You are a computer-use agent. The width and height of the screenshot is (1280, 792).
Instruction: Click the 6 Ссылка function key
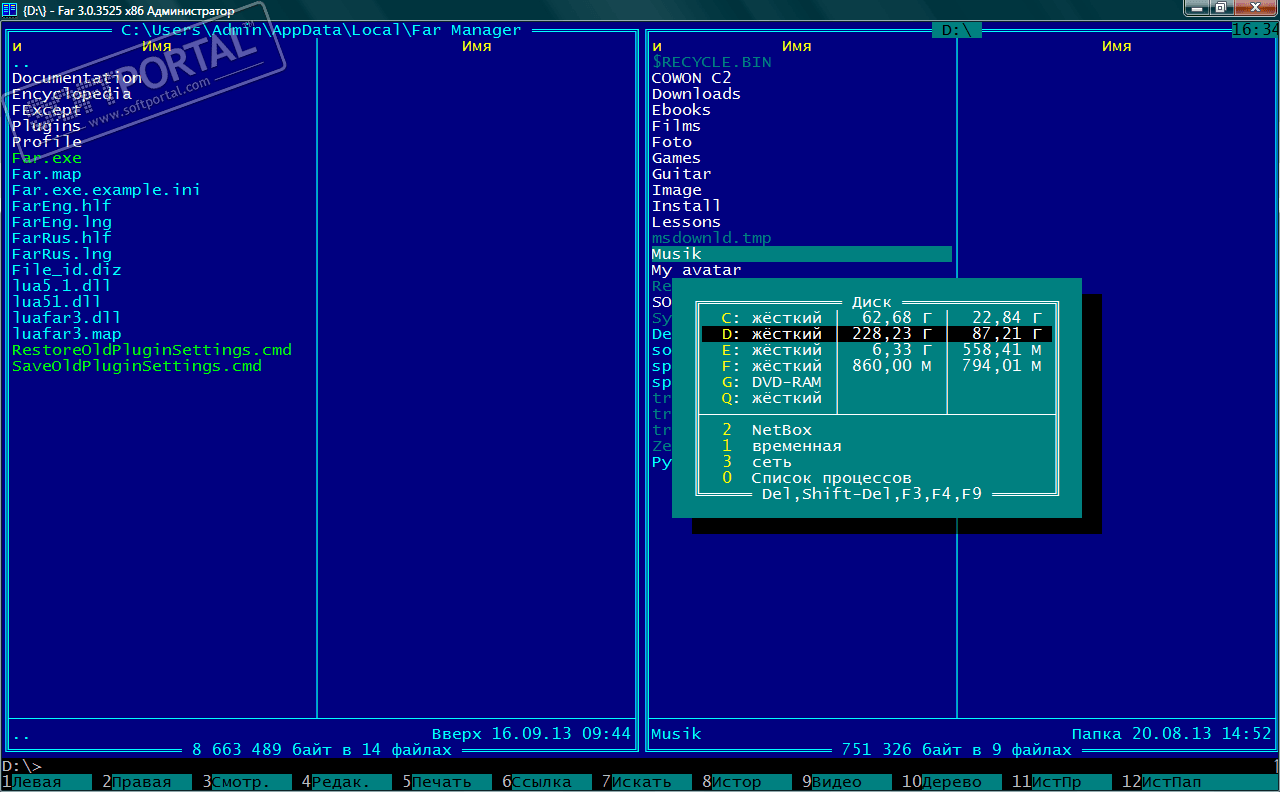(x=547, y=782)
